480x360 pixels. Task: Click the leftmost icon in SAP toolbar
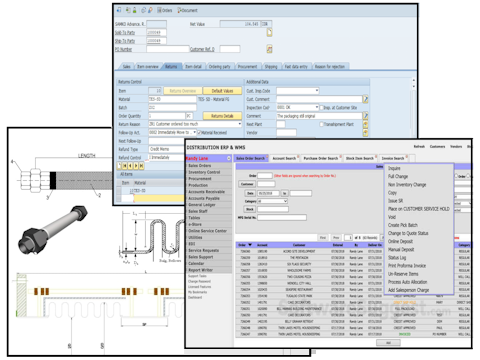(119, 10)
